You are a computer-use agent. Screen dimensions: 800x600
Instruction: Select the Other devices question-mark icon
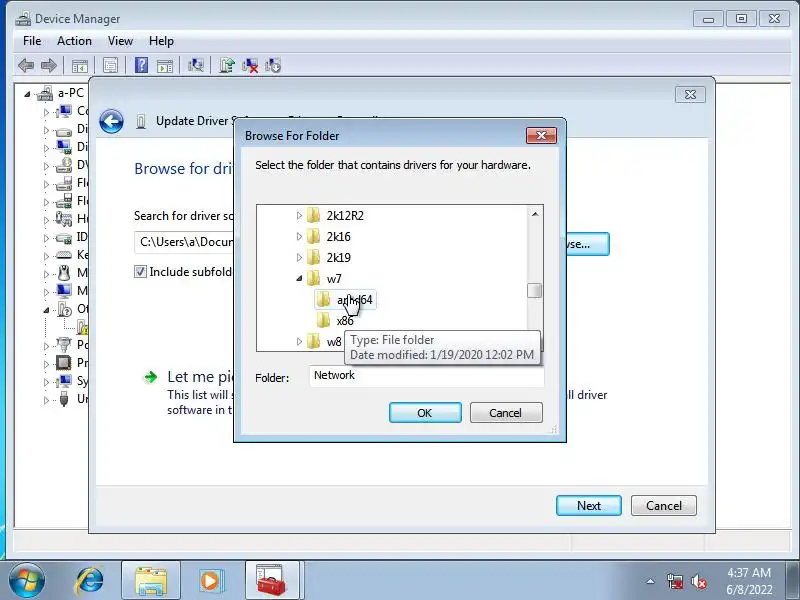point(64,309)
